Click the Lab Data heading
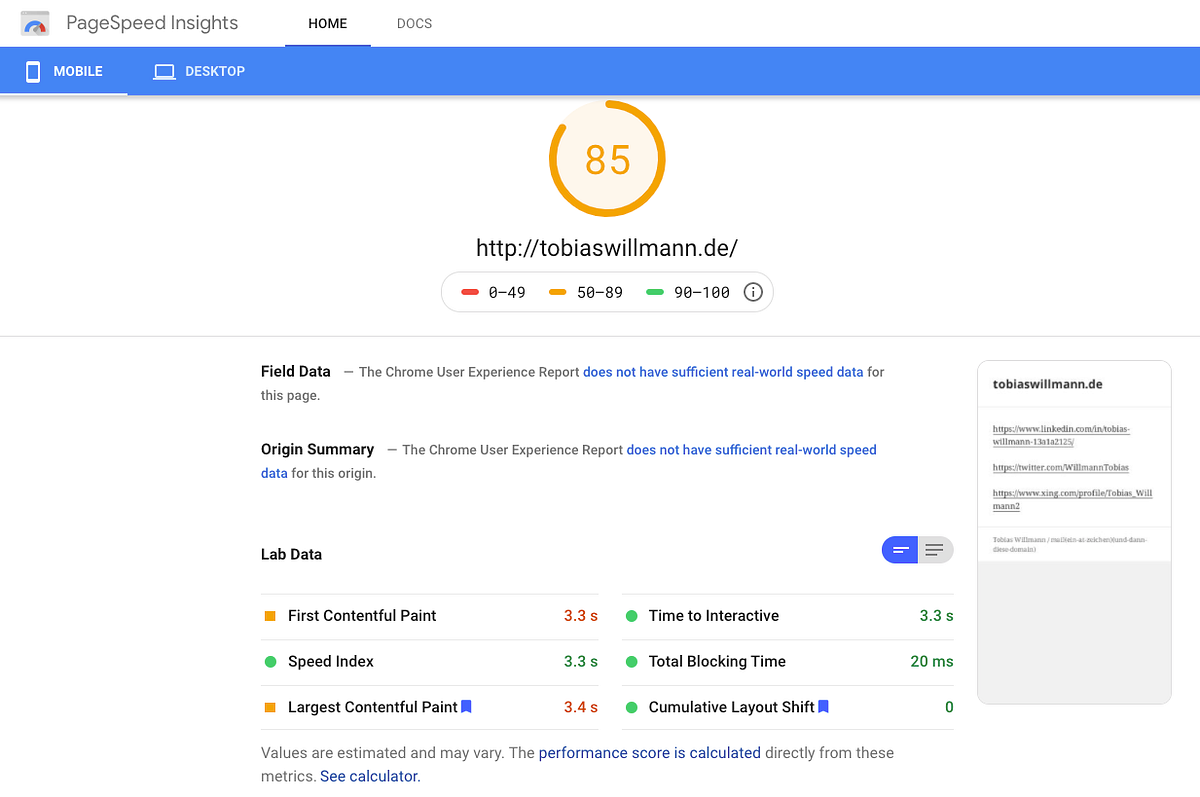This screenshot has height=797, width=1200. (291, 555)
